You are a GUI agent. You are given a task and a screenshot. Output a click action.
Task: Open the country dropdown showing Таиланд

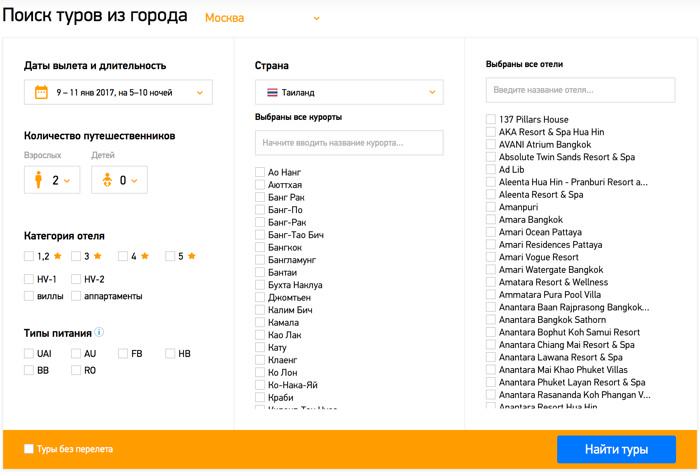(349, 92)
